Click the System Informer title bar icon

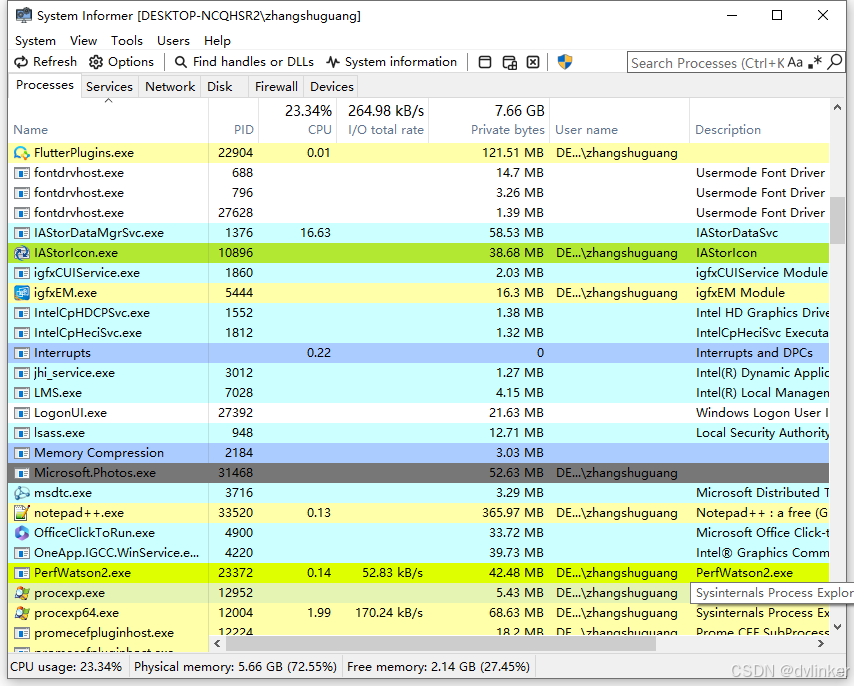[23, 15]
